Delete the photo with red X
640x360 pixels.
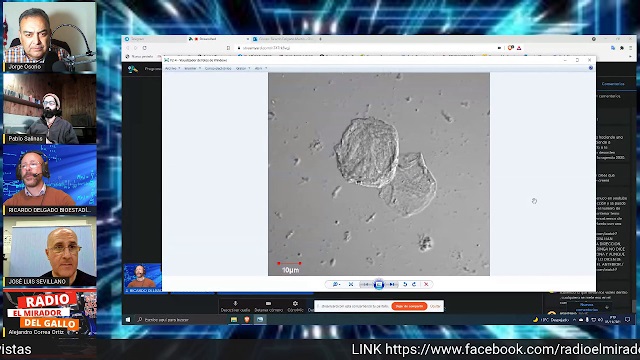coord(426,284)
